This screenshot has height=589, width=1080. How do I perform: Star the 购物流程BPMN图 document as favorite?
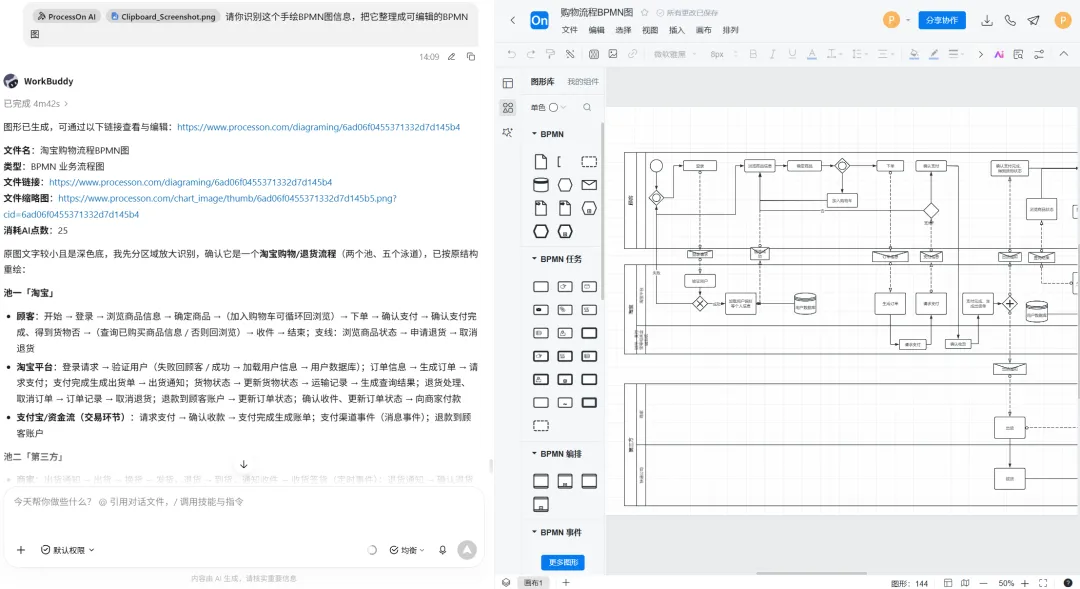click(x=644, y=12)
